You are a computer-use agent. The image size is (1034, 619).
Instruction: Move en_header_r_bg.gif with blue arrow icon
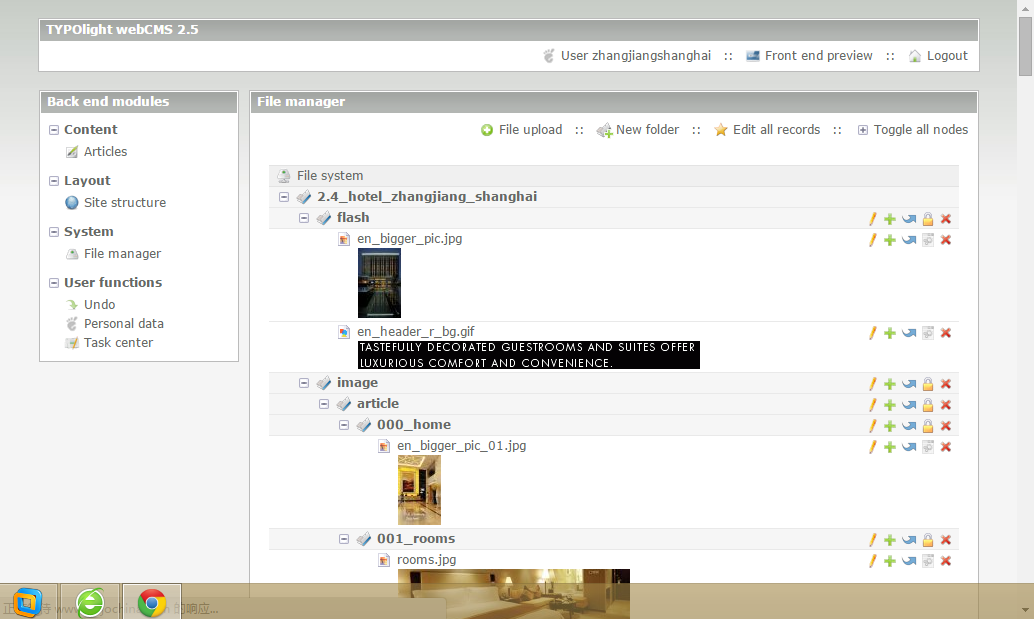[x=909, y=333]
